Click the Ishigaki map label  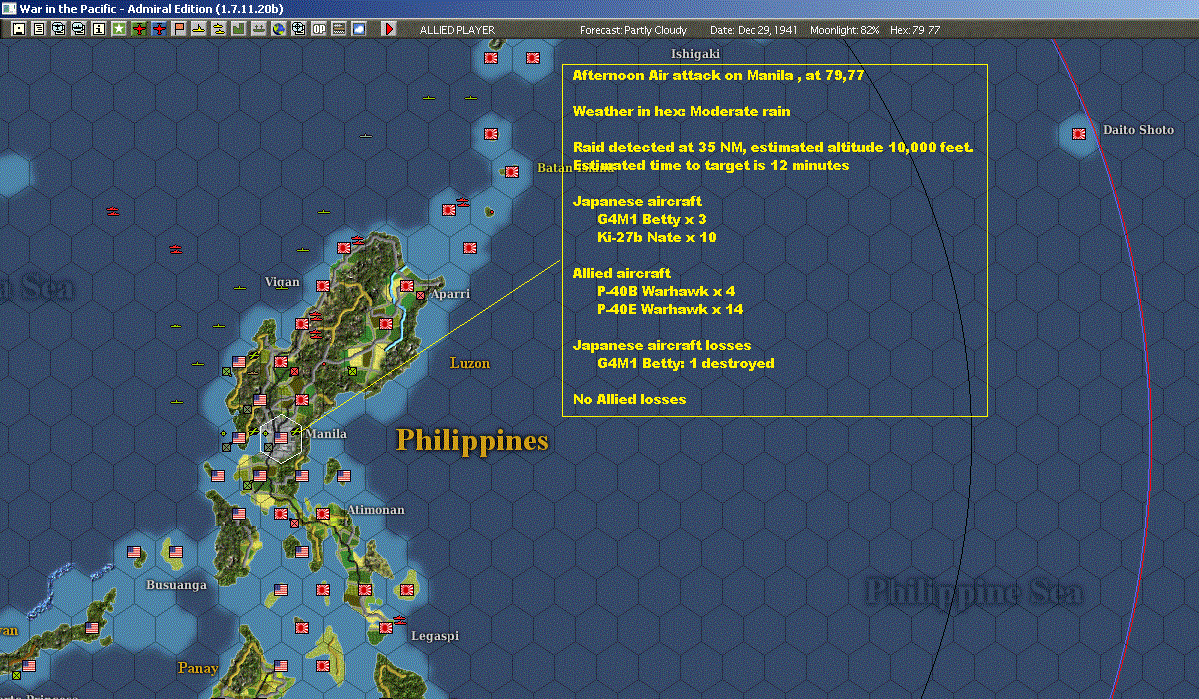(x=695, y=54)
